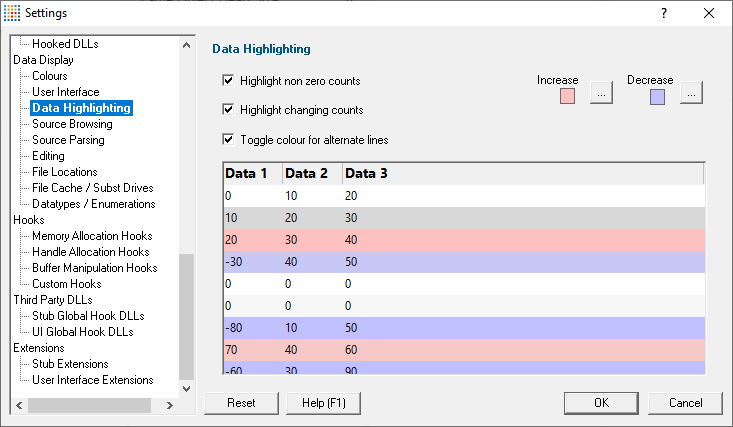733x427 pixels.
Task: Toggle Highlight changing counts checkbox
Action: click(228, 109)
